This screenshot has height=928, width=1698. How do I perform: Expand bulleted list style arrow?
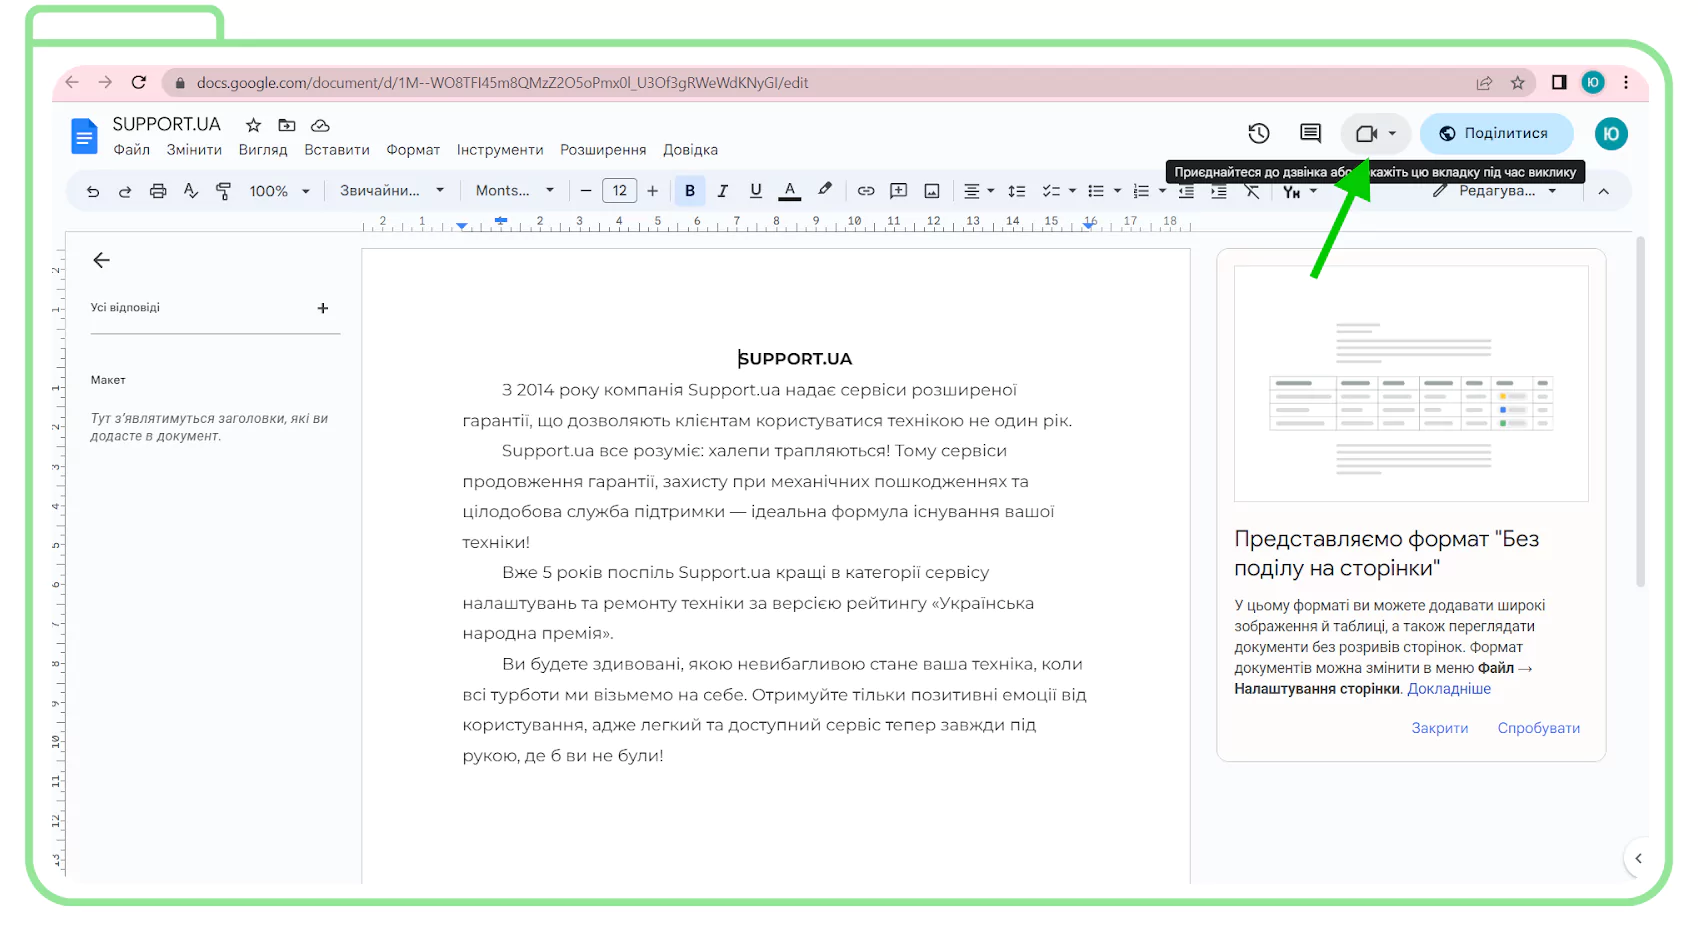(x=1118, y=191)
